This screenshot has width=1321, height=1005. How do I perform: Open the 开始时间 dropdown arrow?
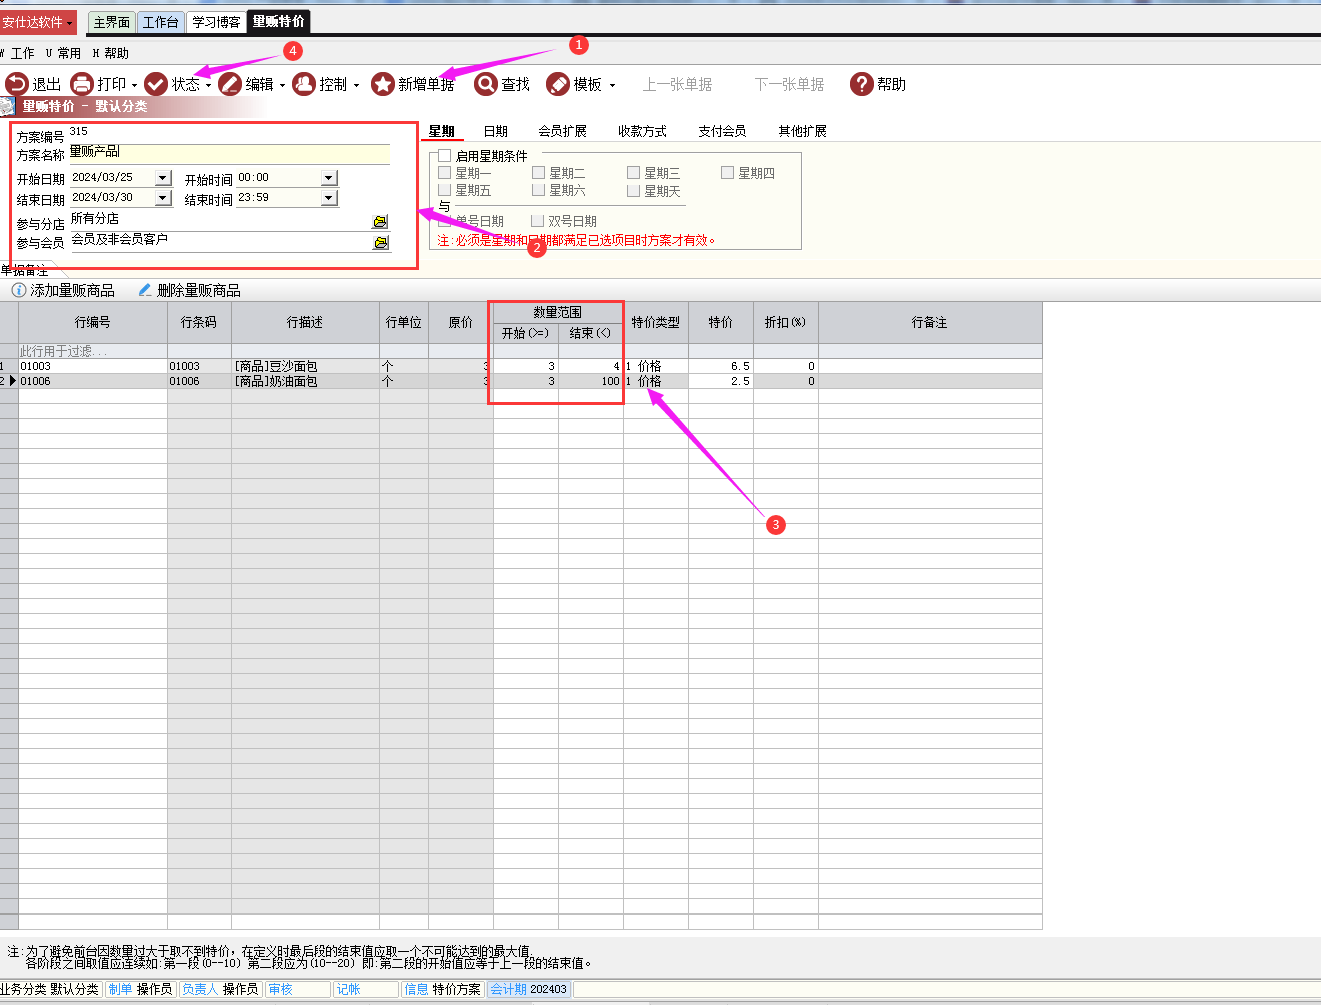(x=329, y=178)
